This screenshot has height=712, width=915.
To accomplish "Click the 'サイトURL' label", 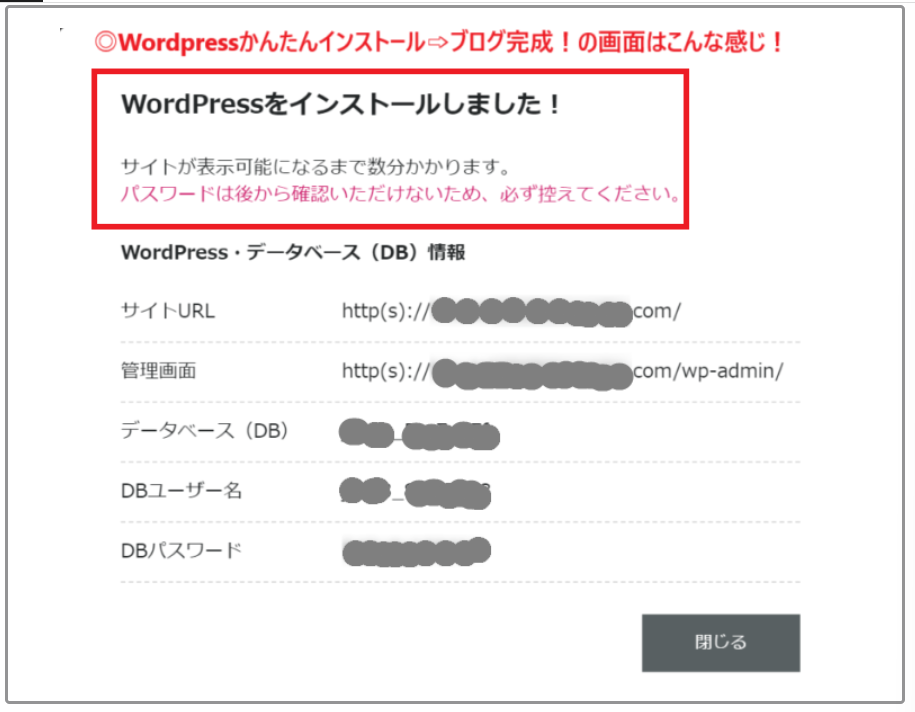I will tap(168, 311).
